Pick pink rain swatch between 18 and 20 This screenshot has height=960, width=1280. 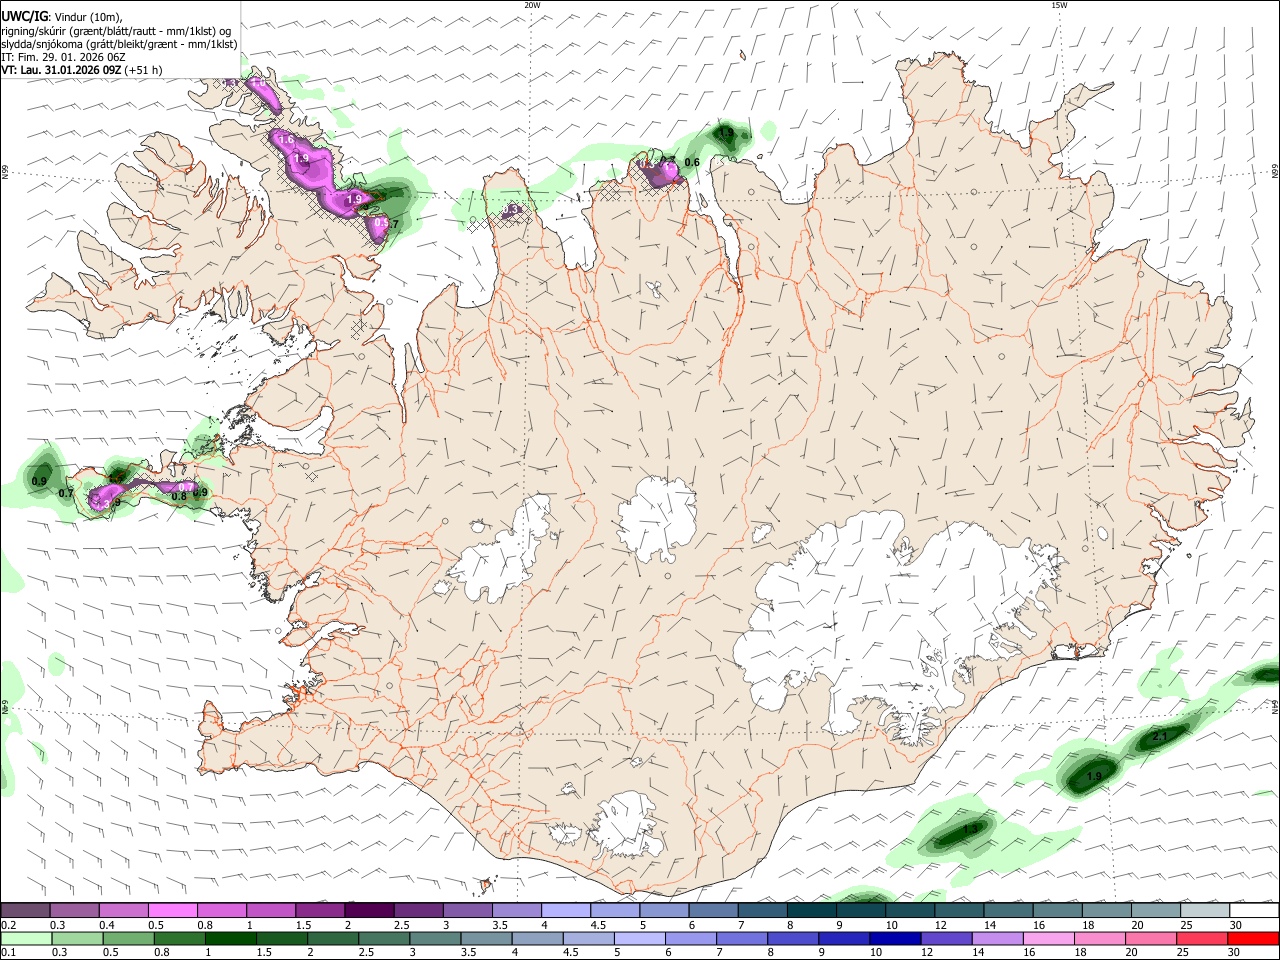tap(1101, 938)
